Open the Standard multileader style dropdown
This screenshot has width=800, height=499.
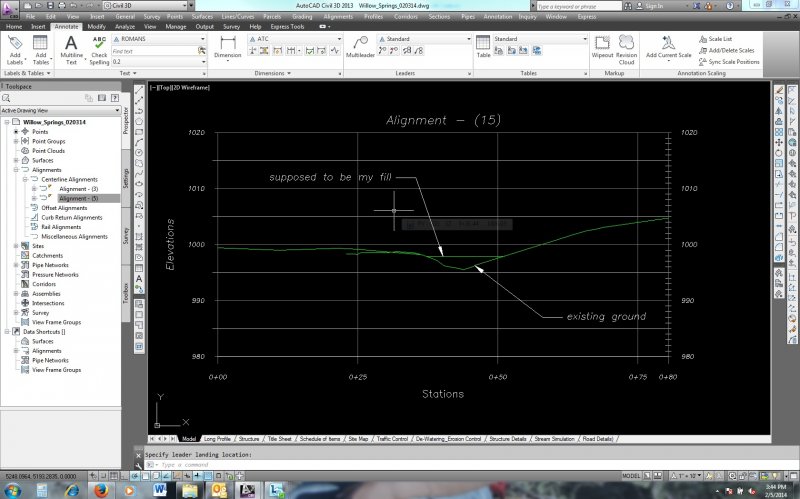(x=468, y=39)
